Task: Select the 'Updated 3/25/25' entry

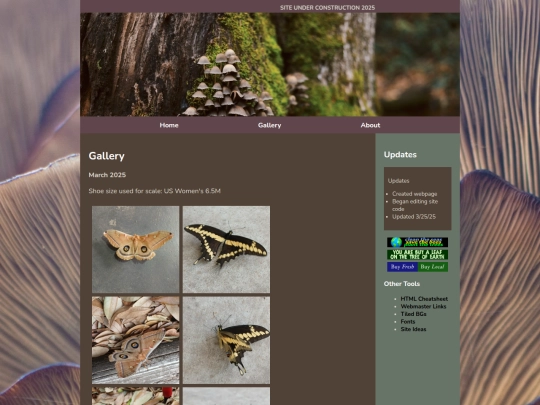Action: point(414,217)
